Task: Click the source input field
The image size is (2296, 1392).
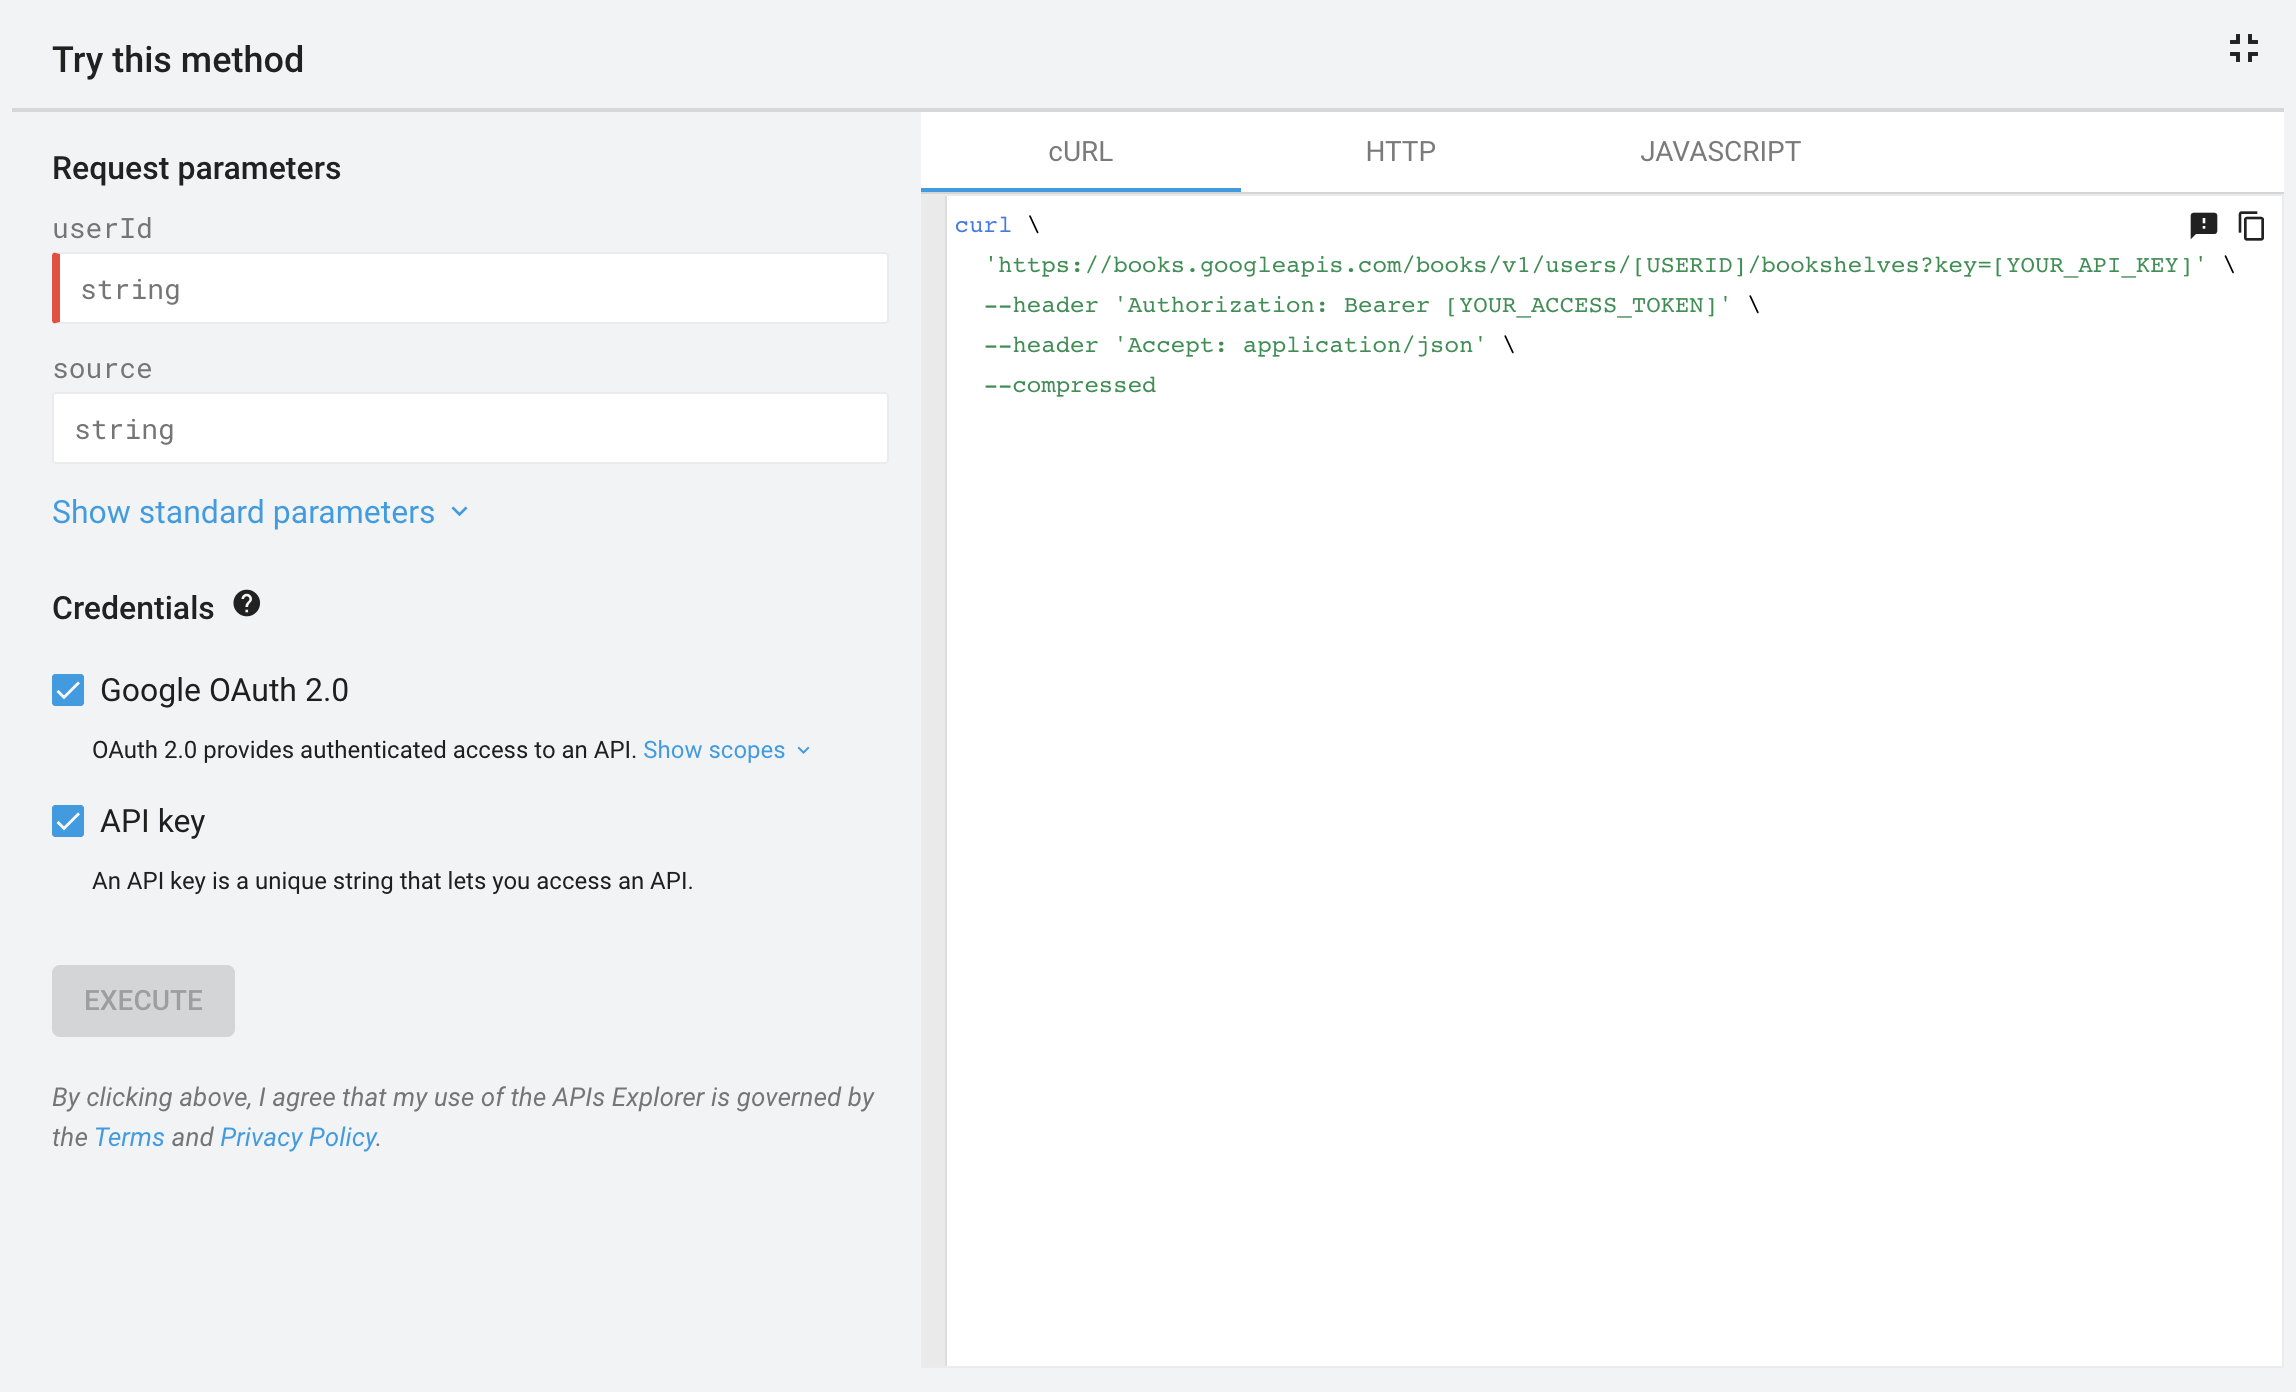Action: [471, 428]
